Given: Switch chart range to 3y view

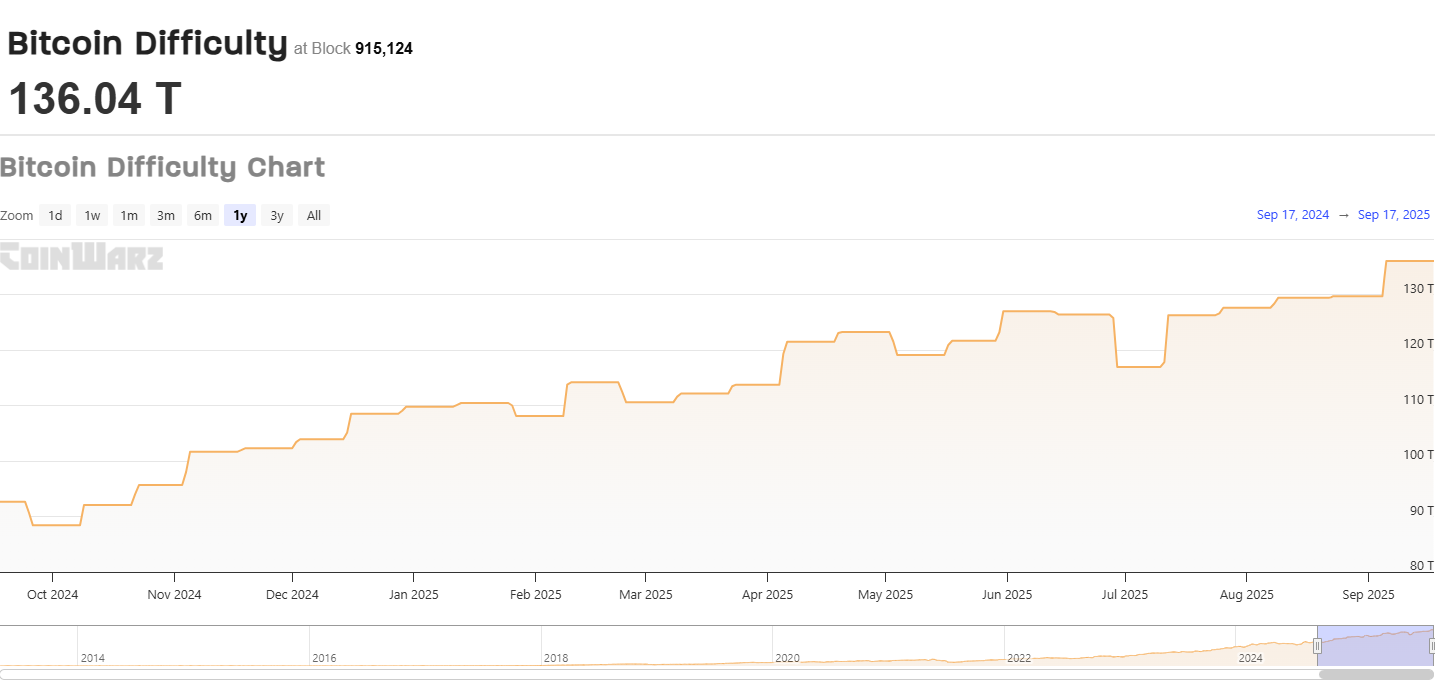Looking at the screenshot, I should 276,215.
